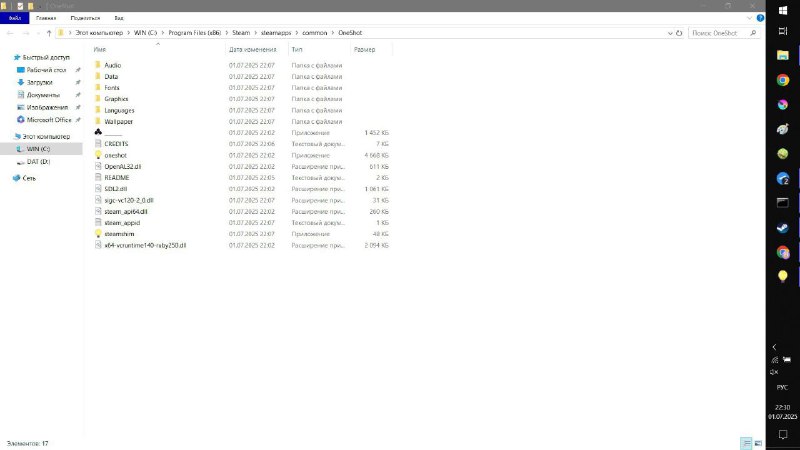Go to common in breadcrumb
The image size is (800, 450).
pyautogui.click(x=314, y=33)
